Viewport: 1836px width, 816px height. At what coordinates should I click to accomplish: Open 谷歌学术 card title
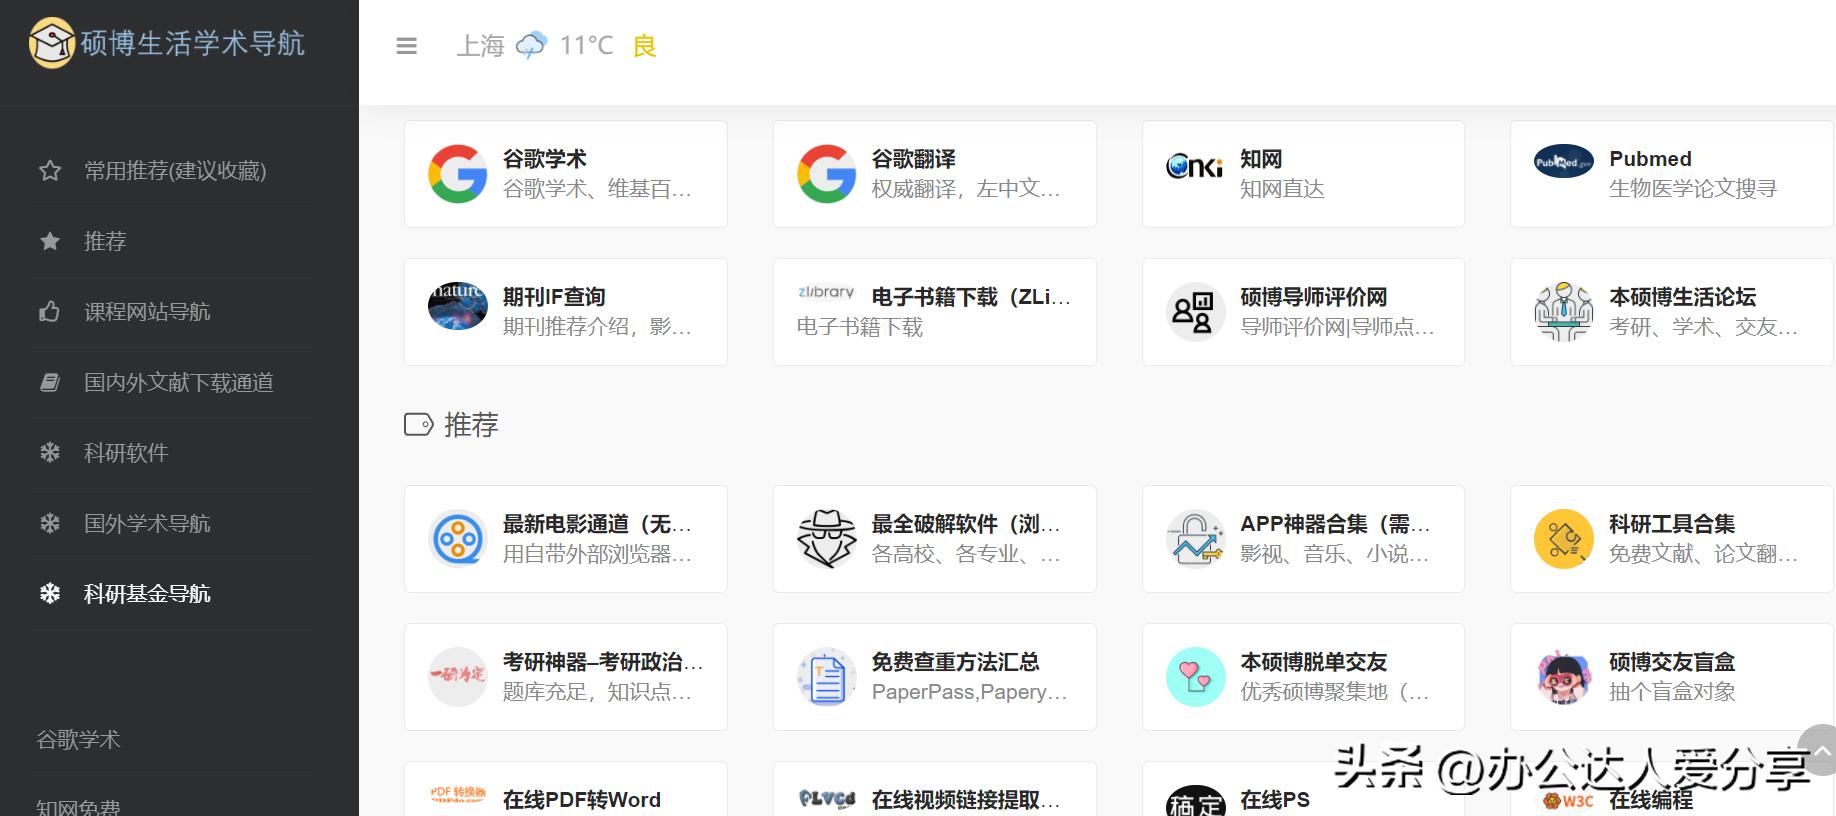point(545,159)
